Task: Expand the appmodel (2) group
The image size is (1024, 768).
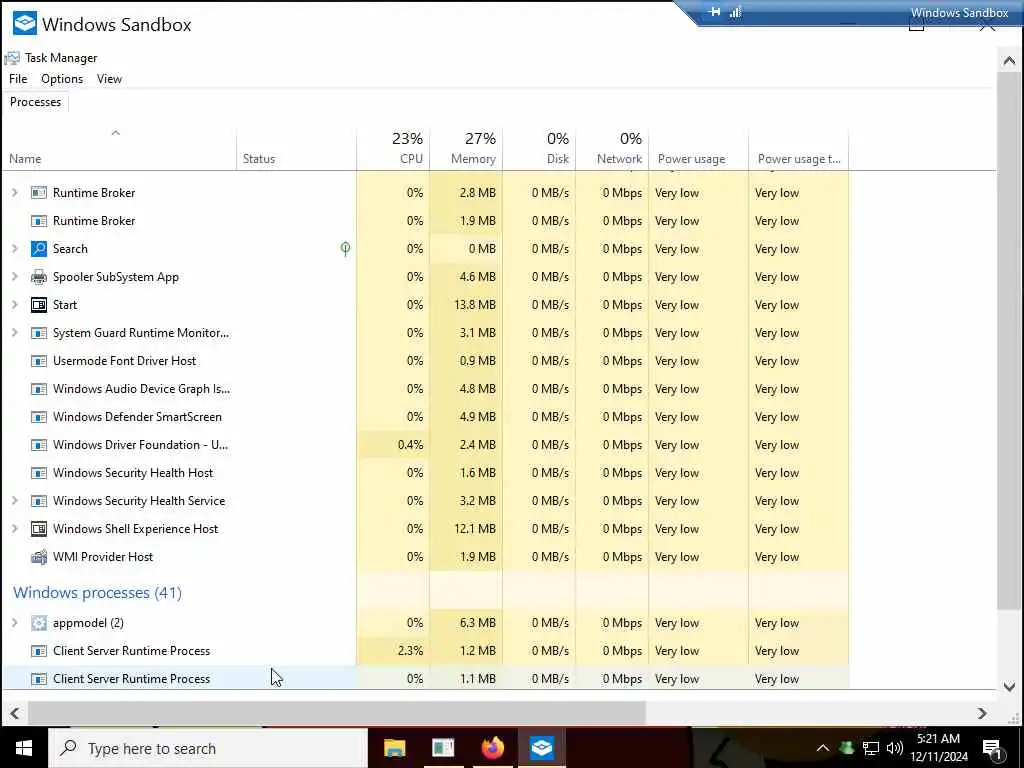Action: click(x=15, y=623)
